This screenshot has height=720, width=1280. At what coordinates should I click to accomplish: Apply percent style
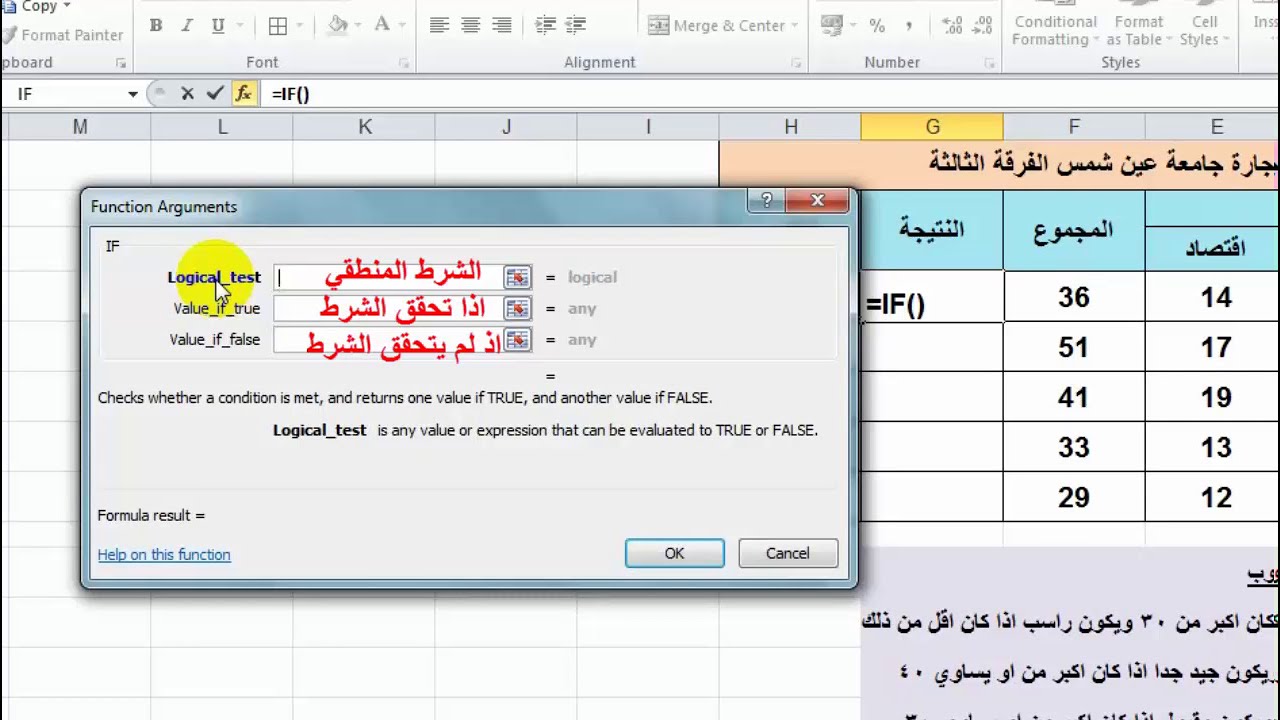[877, 26]
